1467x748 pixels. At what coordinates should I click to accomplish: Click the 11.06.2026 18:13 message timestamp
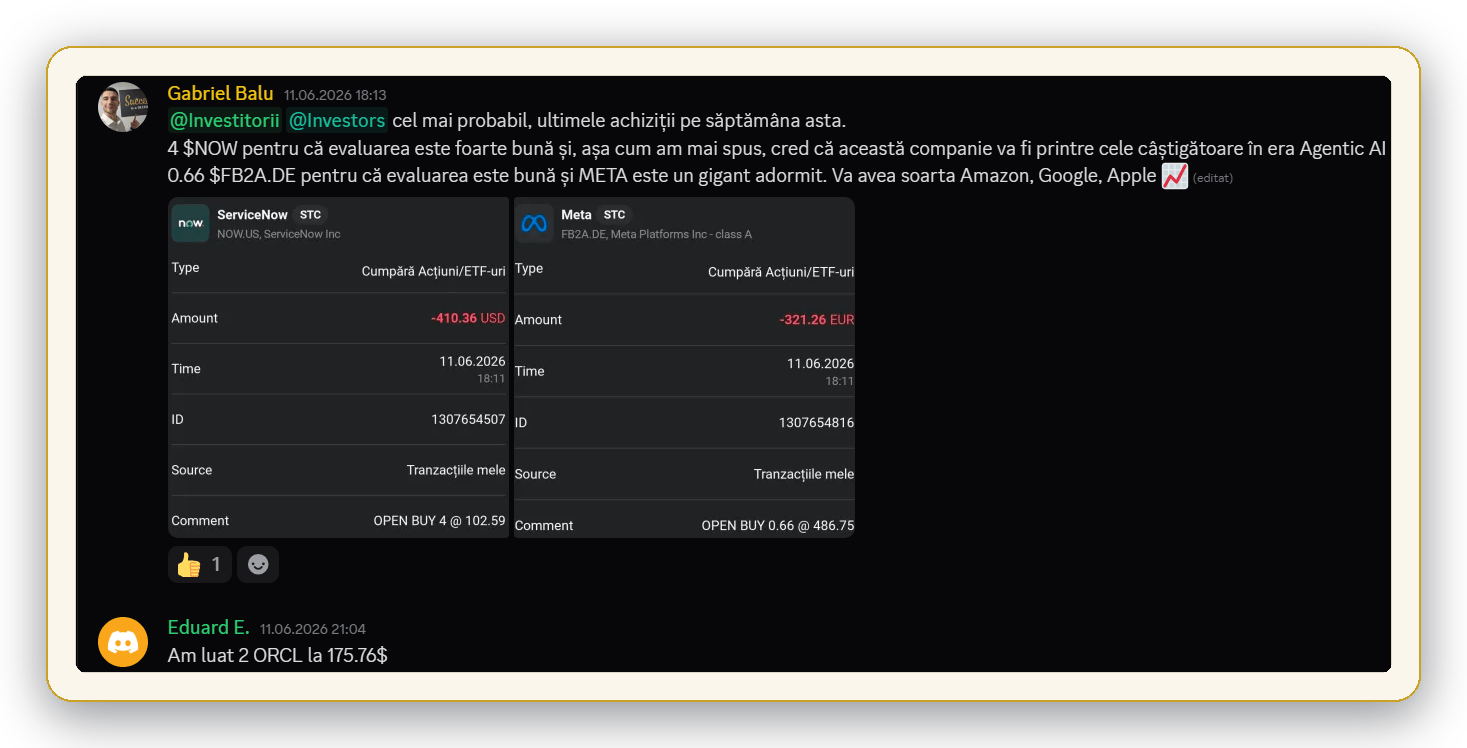[x=335, y=95]
